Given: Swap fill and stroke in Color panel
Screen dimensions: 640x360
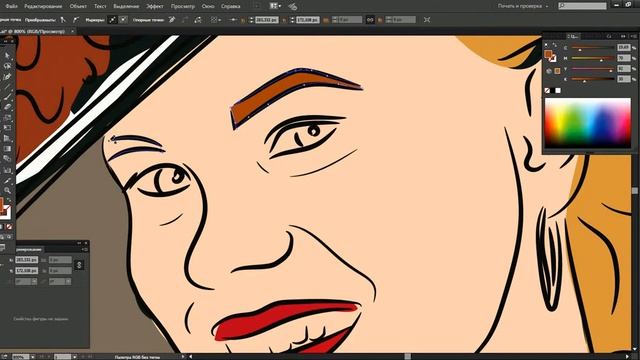Looking at the screenshot, I should [554, 45].
